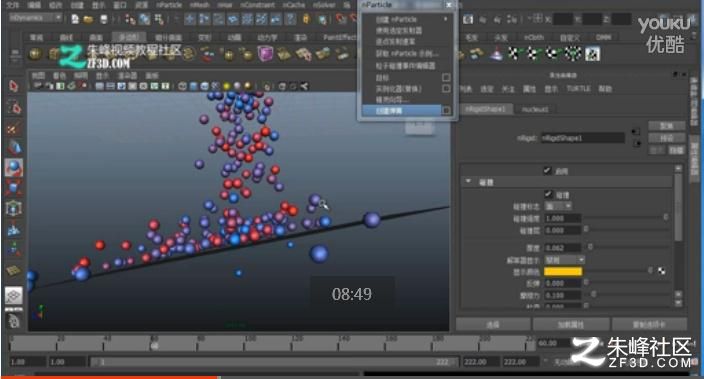
Task: Select the blue sphere tool in left toolbox
Action: (13, 167)
